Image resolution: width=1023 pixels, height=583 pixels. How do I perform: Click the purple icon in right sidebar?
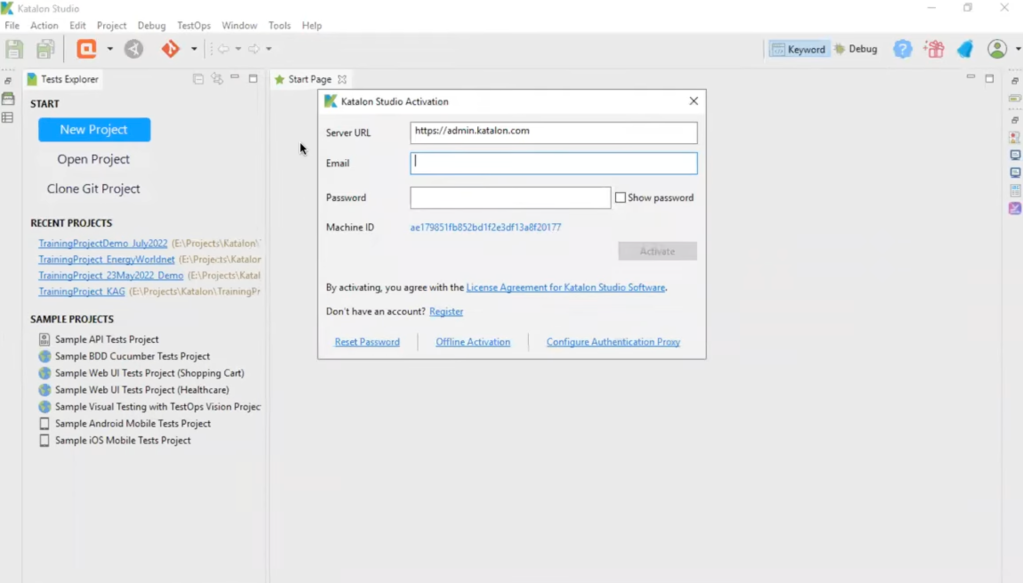1015,208
